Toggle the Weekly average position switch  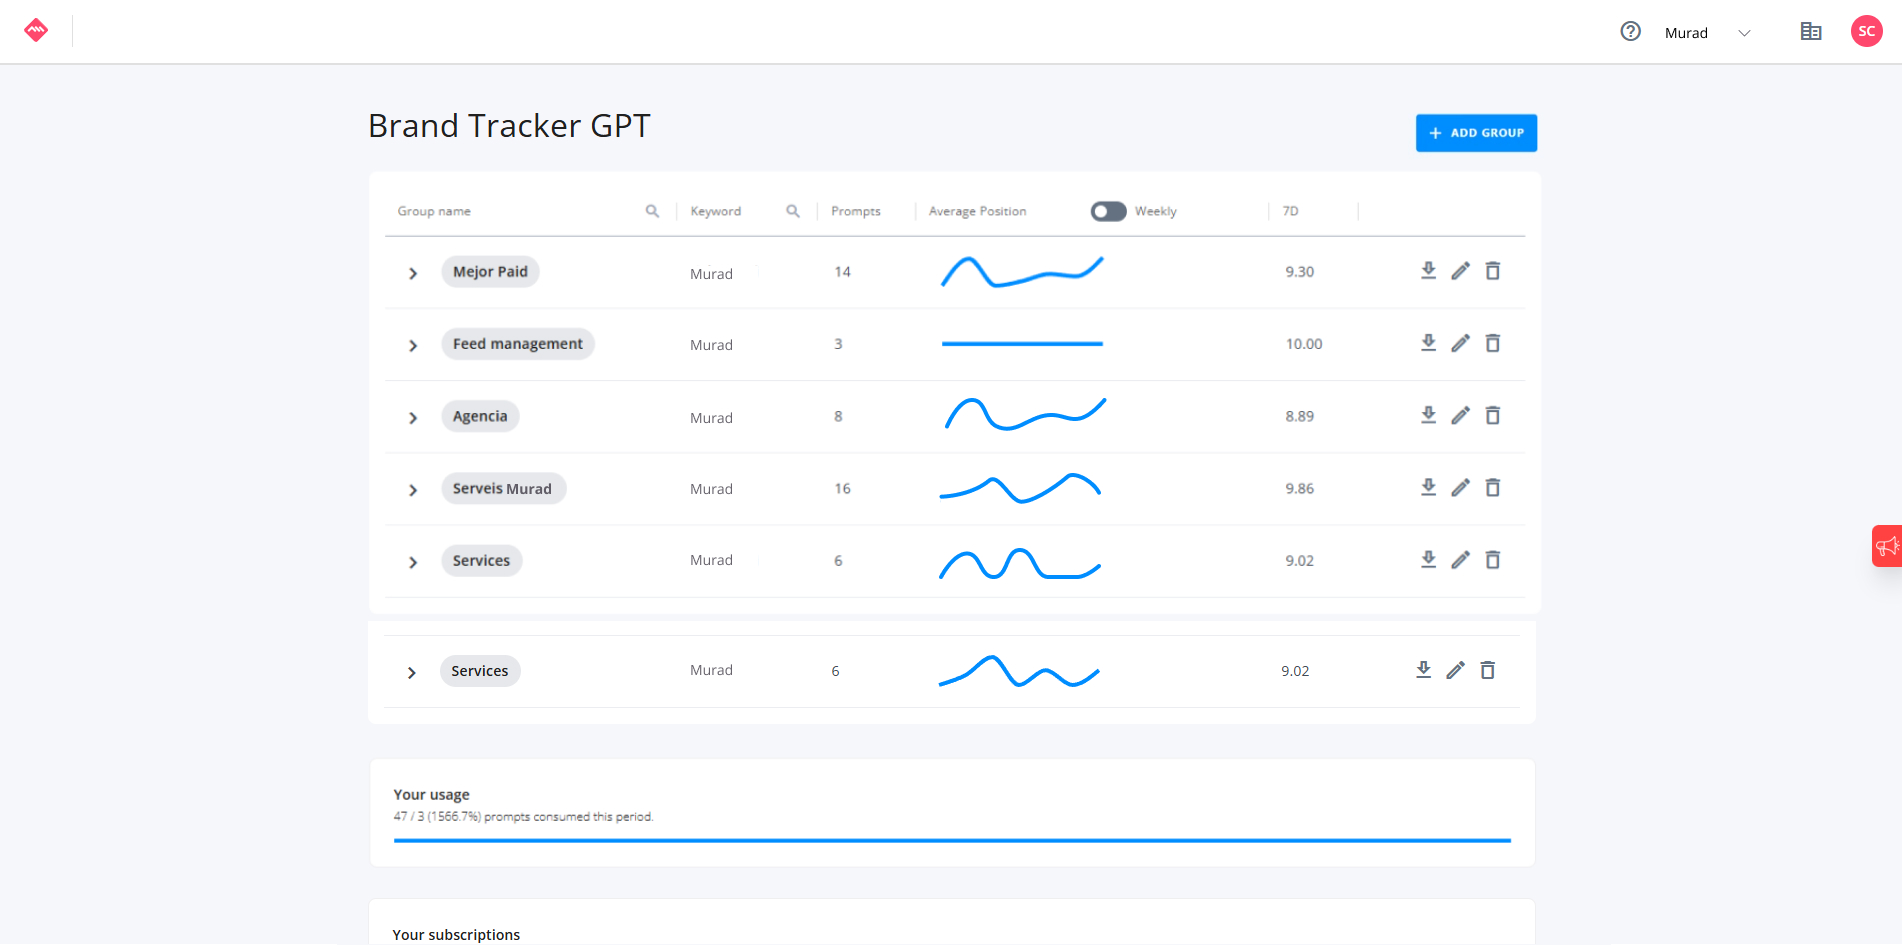point(1108,211)
